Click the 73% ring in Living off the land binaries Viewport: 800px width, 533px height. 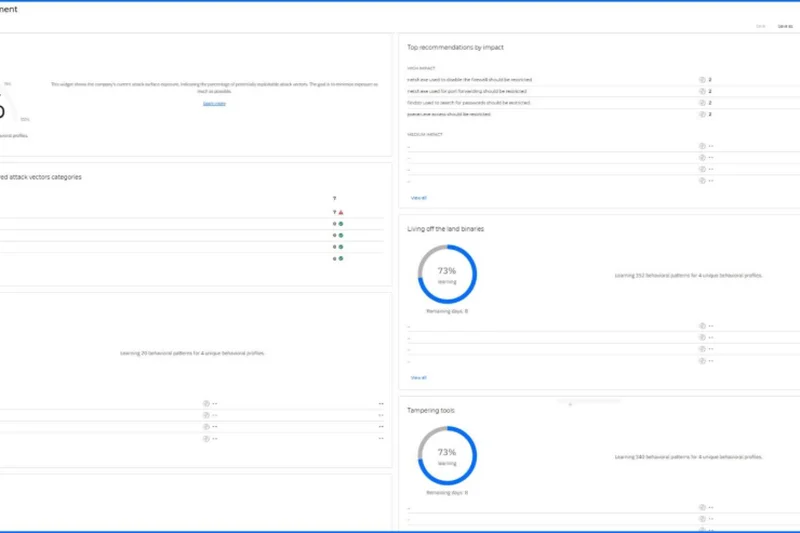tap(447, 275)
